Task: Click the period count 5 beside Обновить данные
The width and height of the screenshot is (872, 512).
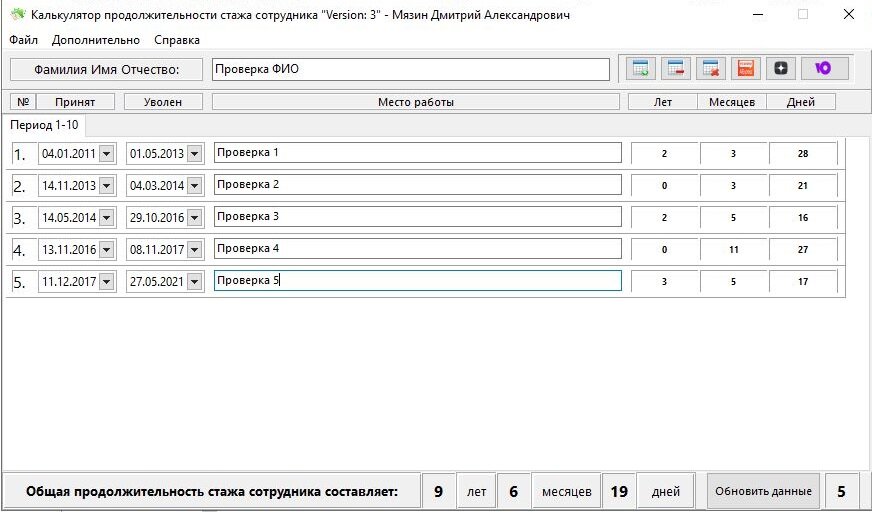Action: 841,491
